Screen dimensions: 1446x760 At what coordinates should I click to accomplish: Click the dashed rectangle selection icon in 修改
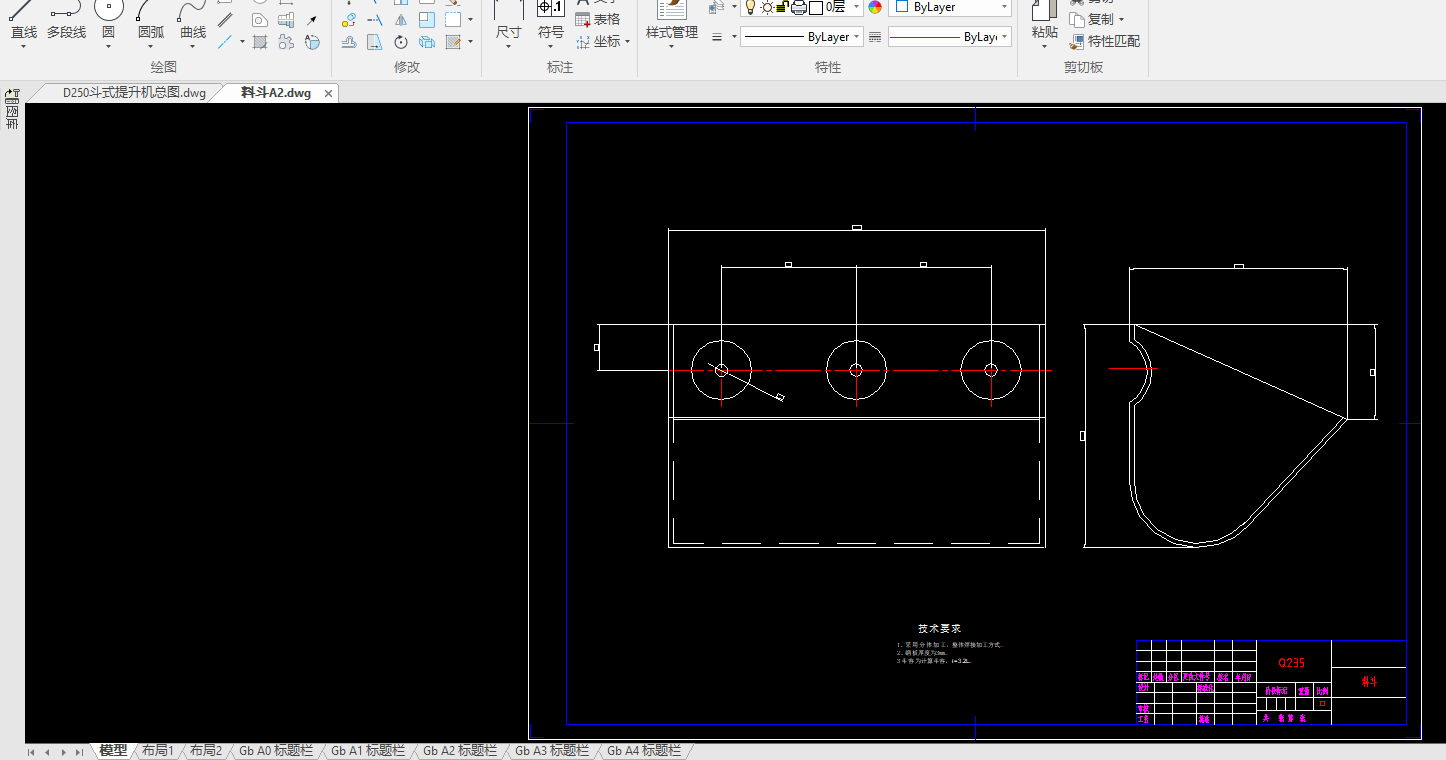point(453,20)
